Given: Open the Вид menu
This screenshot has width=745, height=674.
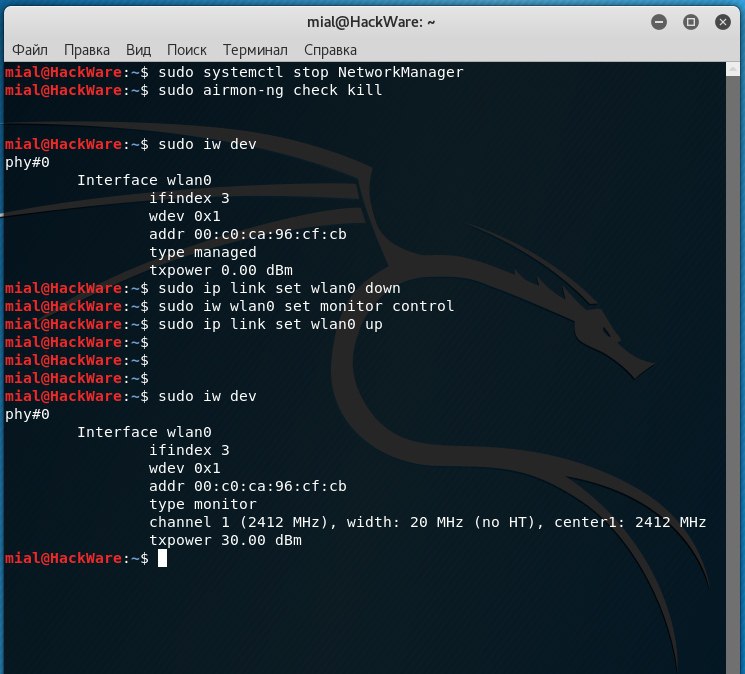Looking at the screenshot, I should click(138, 50).
